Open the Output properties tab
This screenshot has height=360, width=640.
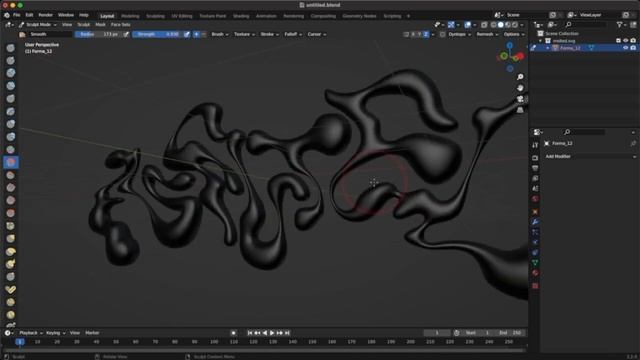pyautogui.click(x=535, y=168)
